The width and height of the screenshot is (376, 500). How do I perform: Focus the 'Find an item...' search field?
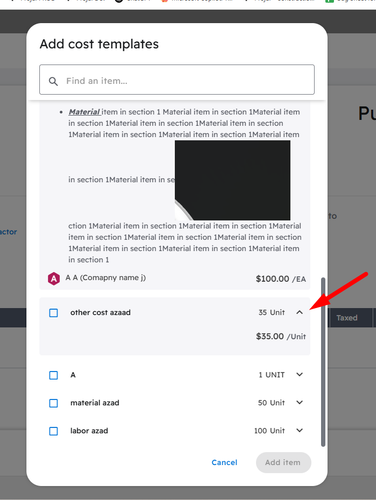click(x=177, y=80)
